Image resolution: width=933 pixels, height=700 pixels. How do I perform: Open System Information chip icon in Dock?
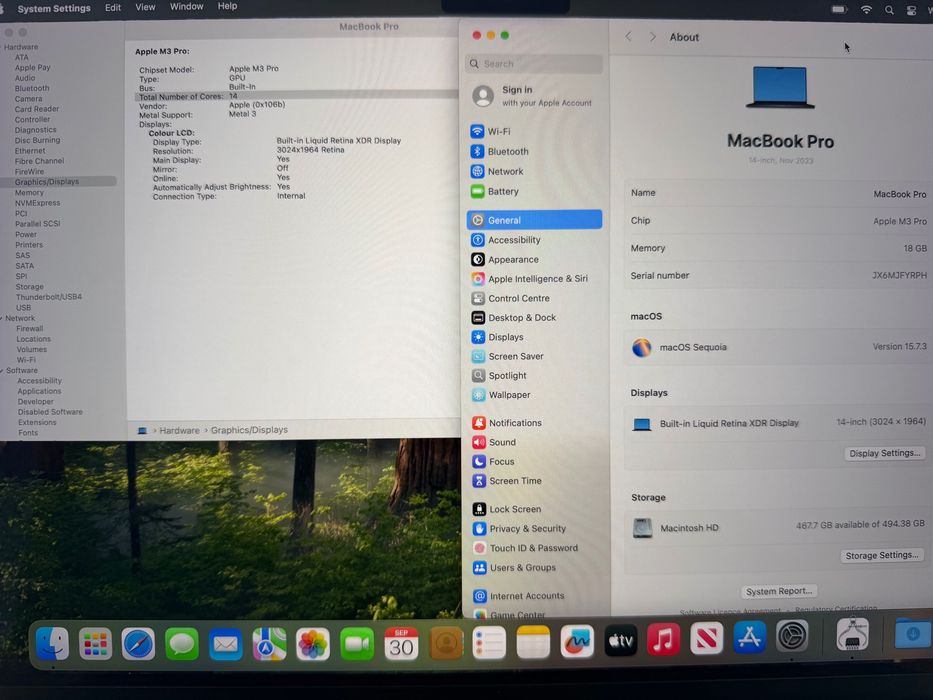[852, 634]
